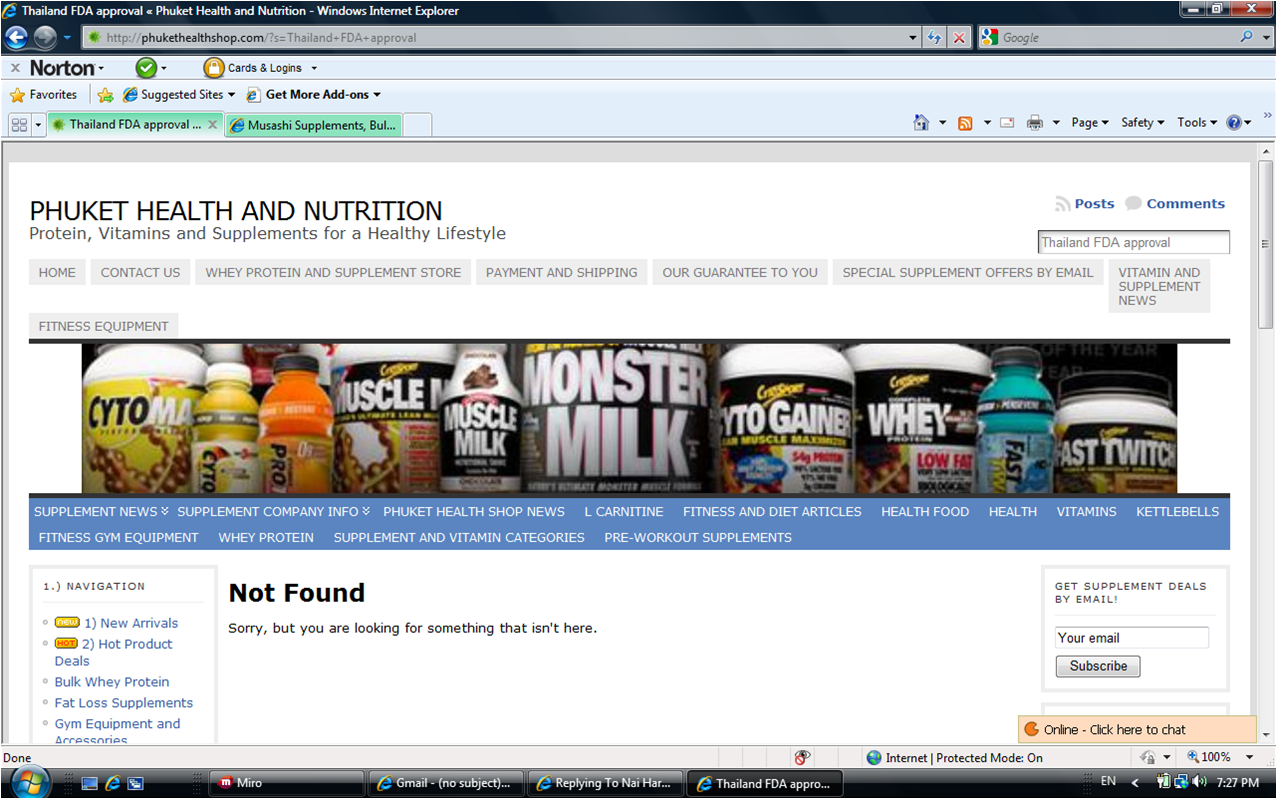Image resolution: width=1277 pixels, height=799 pixels.
Task: Open the FITNESS EQUIPMENT nav item
Action: tap(104, 326)
